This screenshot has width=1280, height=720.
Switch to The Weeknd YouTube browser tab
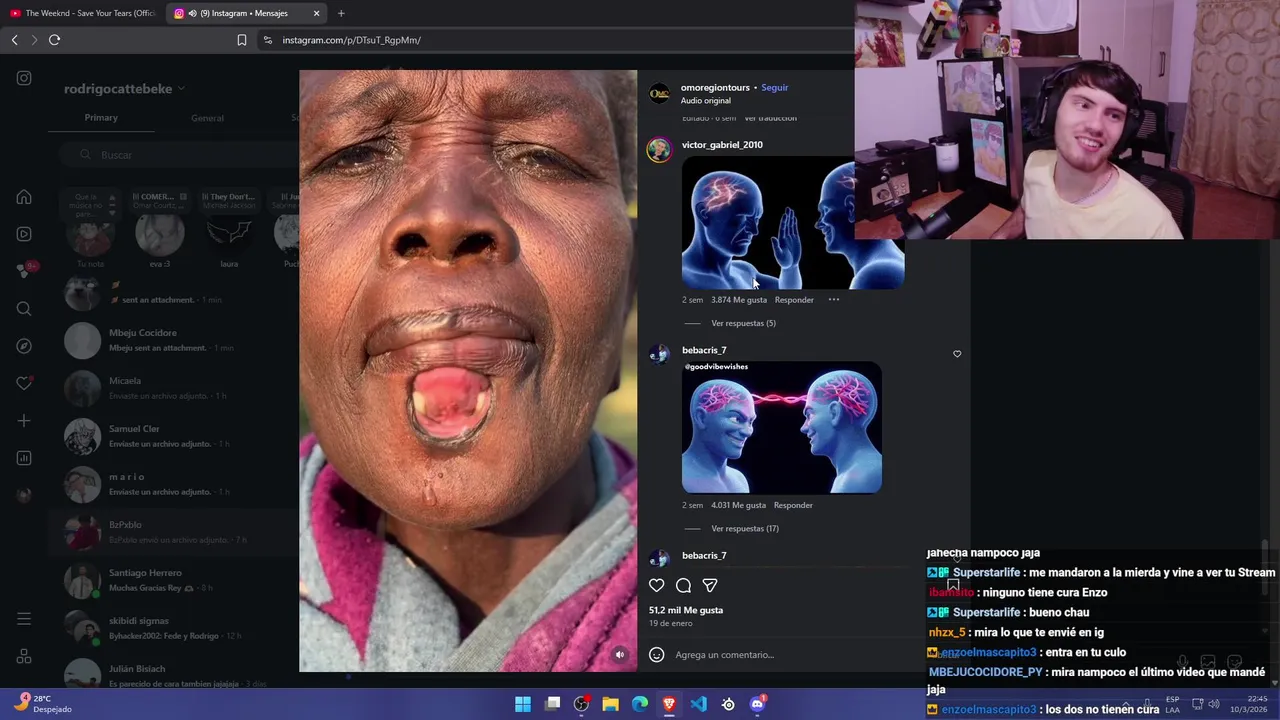tap(82, 13)
